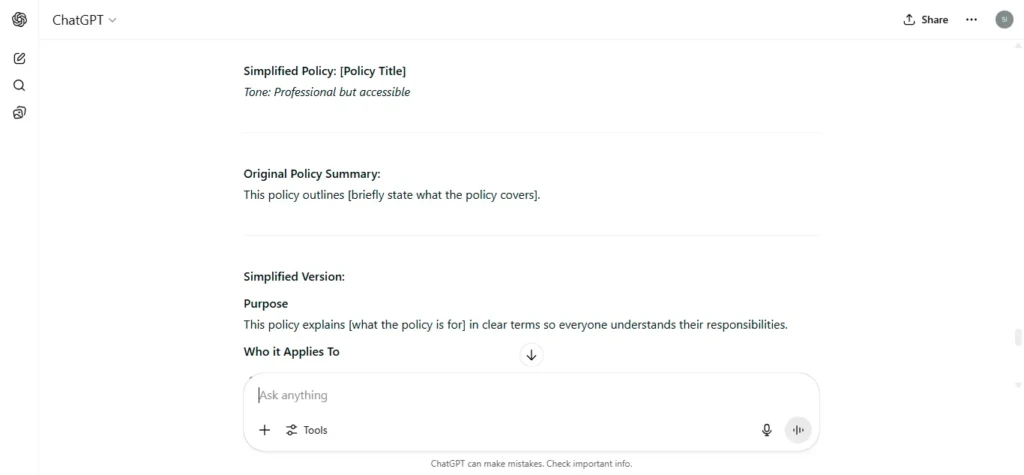Click the Original Policy Summary heading
1024x475 pixels.
[x=312, y=174]
